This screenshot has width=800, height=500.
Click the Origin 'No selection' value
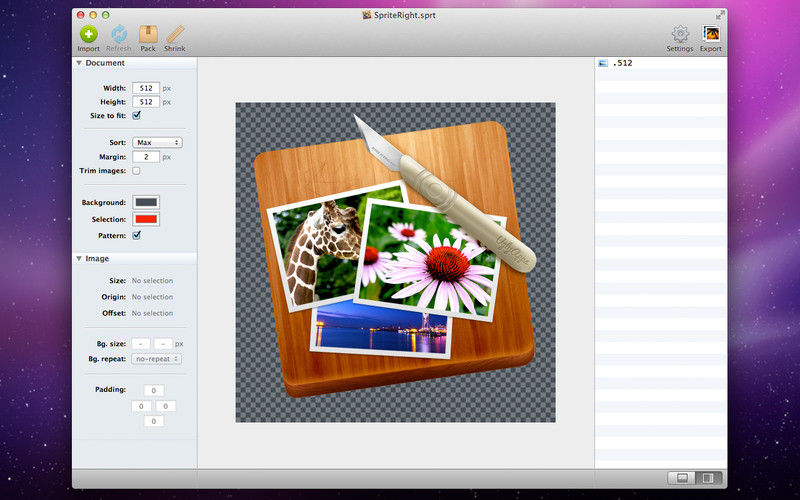[x=152, y=297]
